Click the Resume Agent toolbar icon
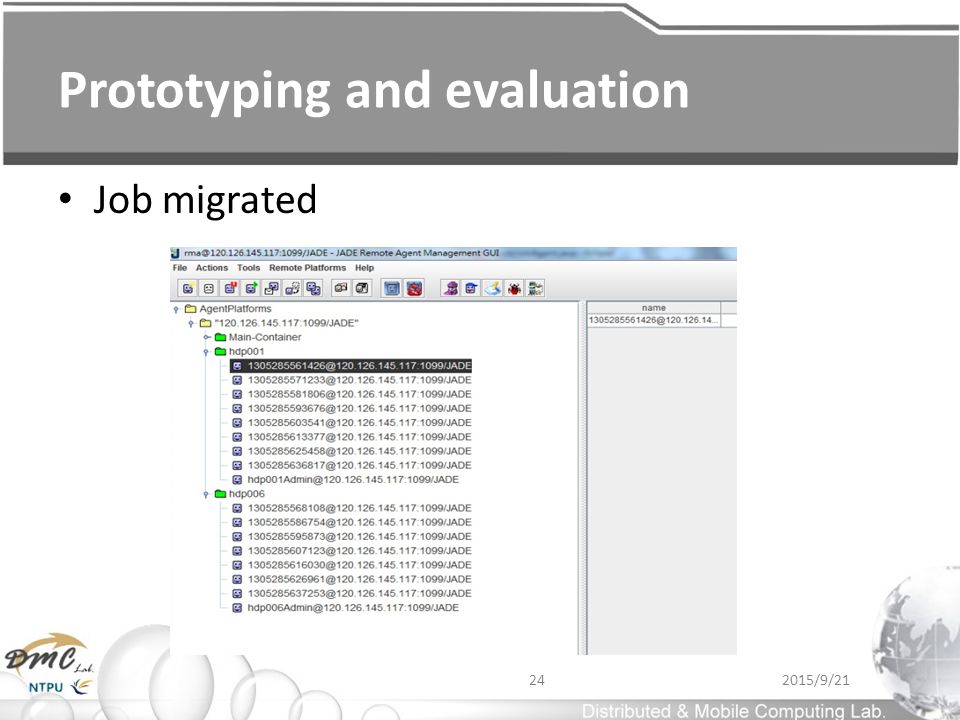Screen dimensions: 960x720 click(x=250, y=288)
